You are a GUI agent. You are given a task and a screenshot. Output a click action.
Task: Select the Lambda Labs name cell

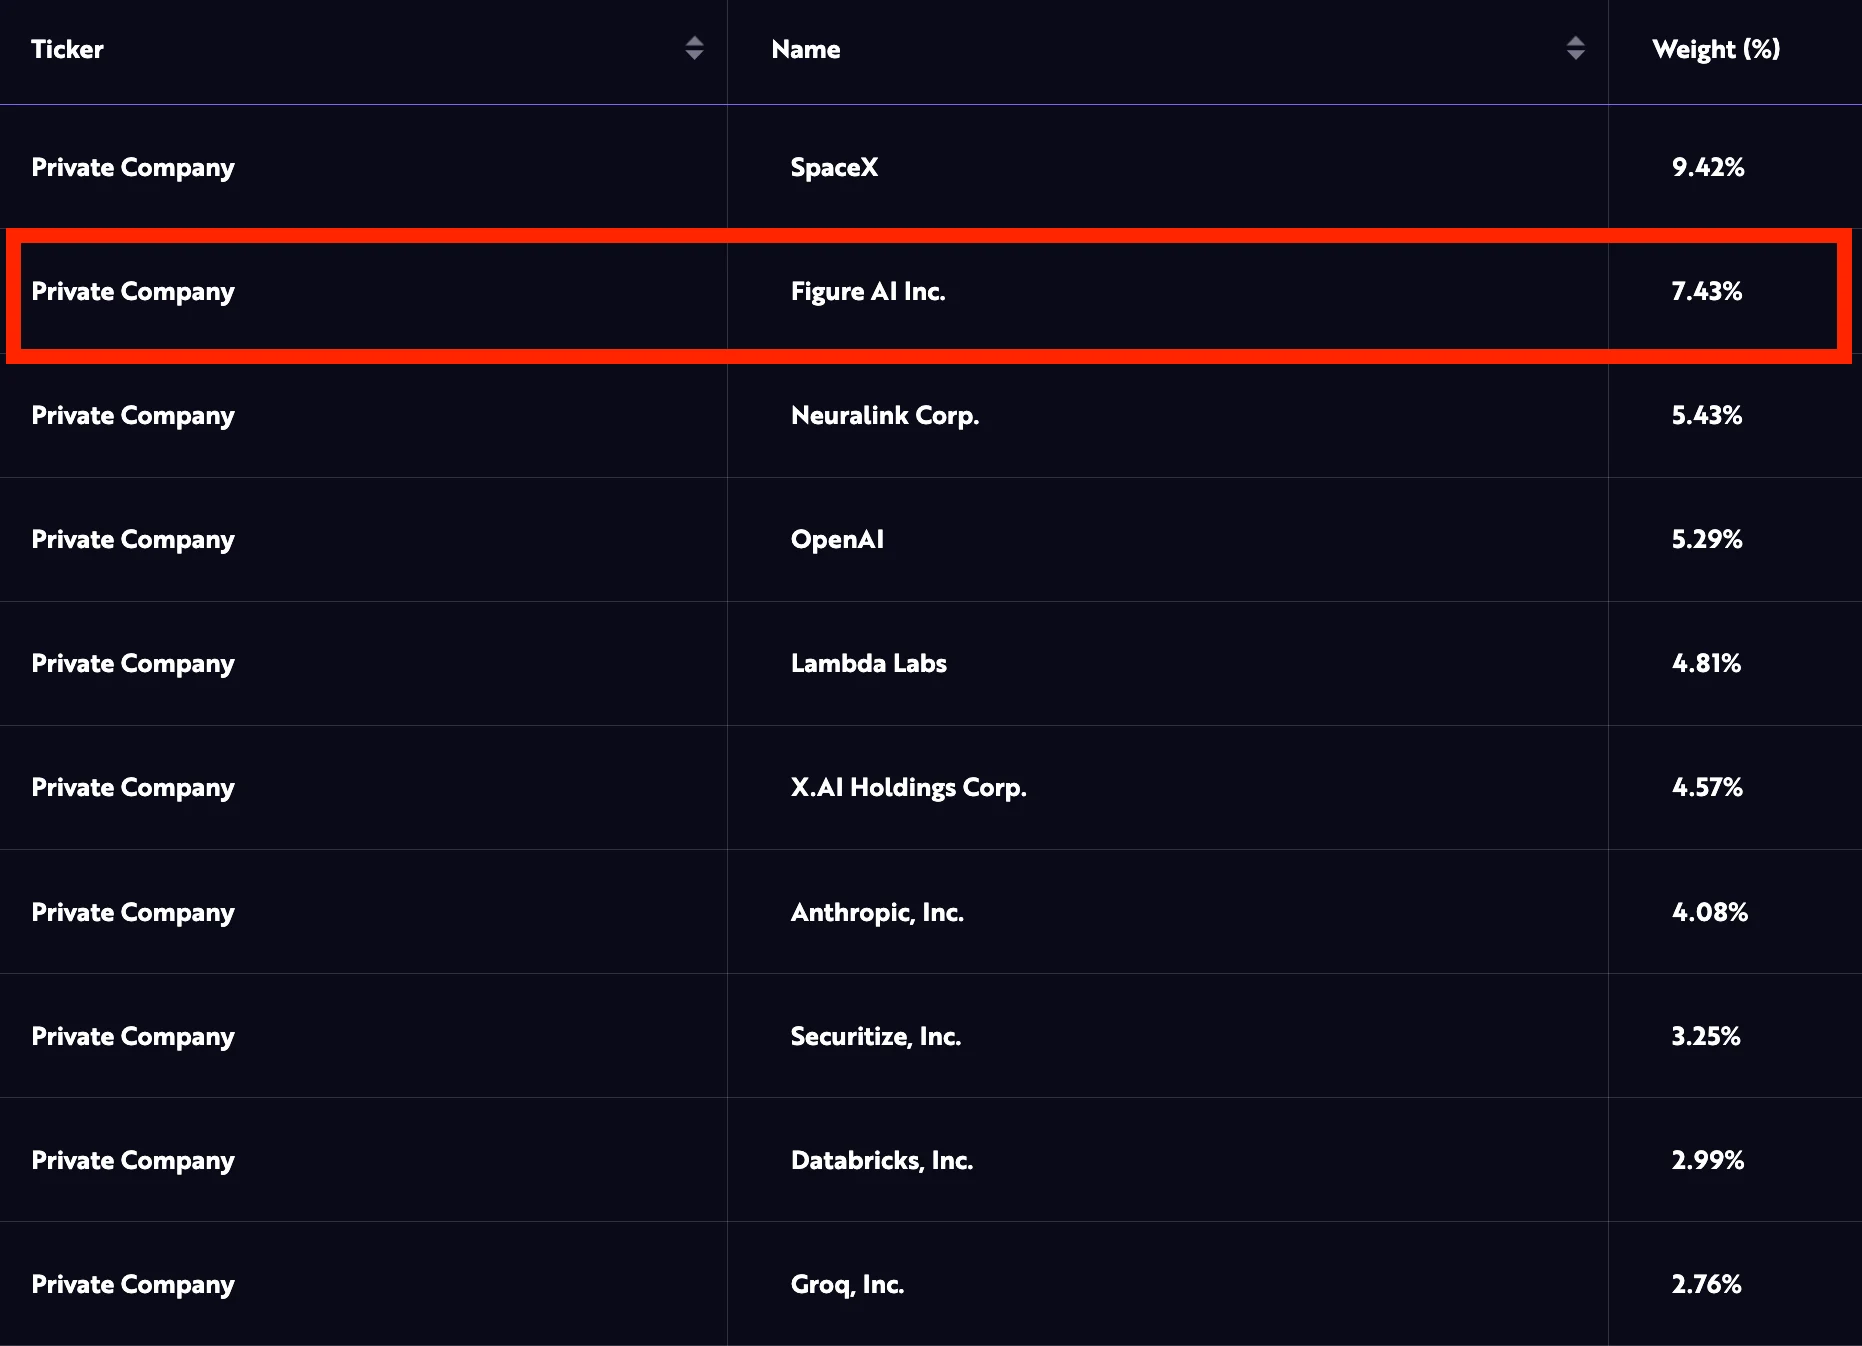click(x=868, y=663)
